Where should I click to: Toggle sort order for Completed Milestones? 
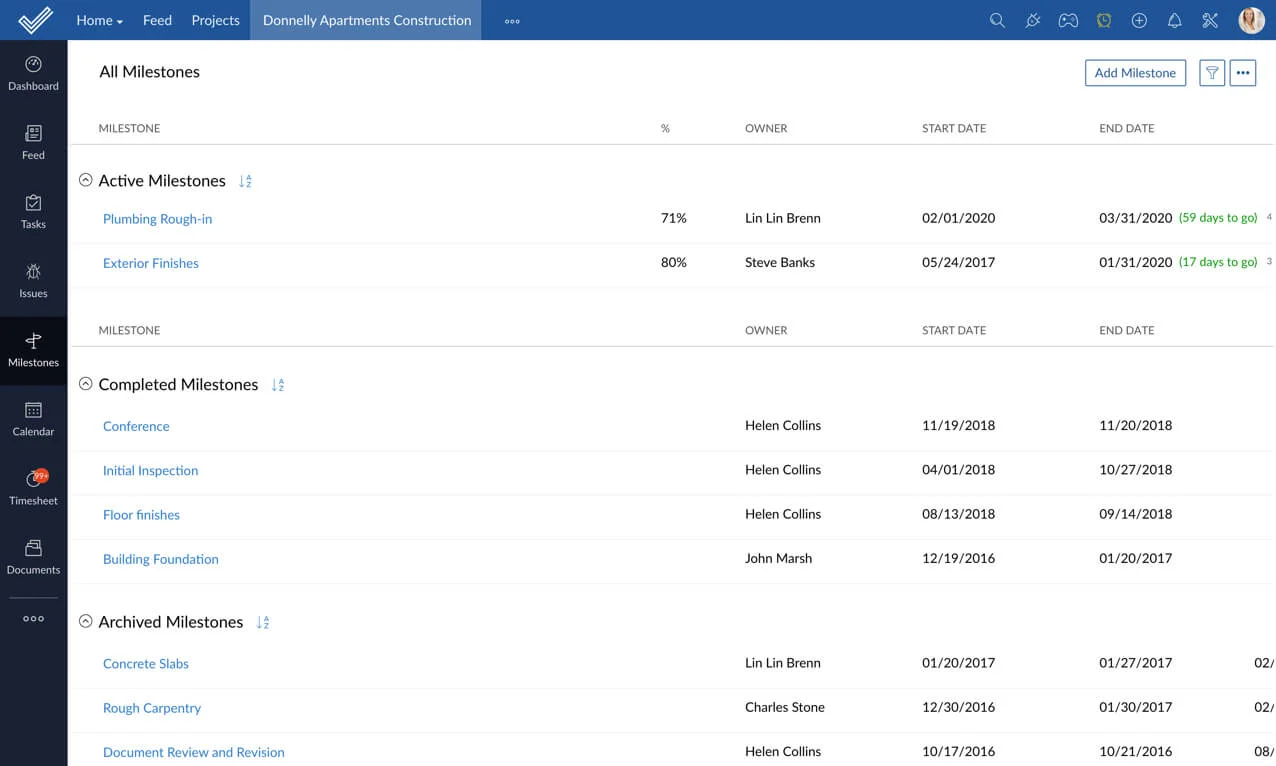click(278, 385)
